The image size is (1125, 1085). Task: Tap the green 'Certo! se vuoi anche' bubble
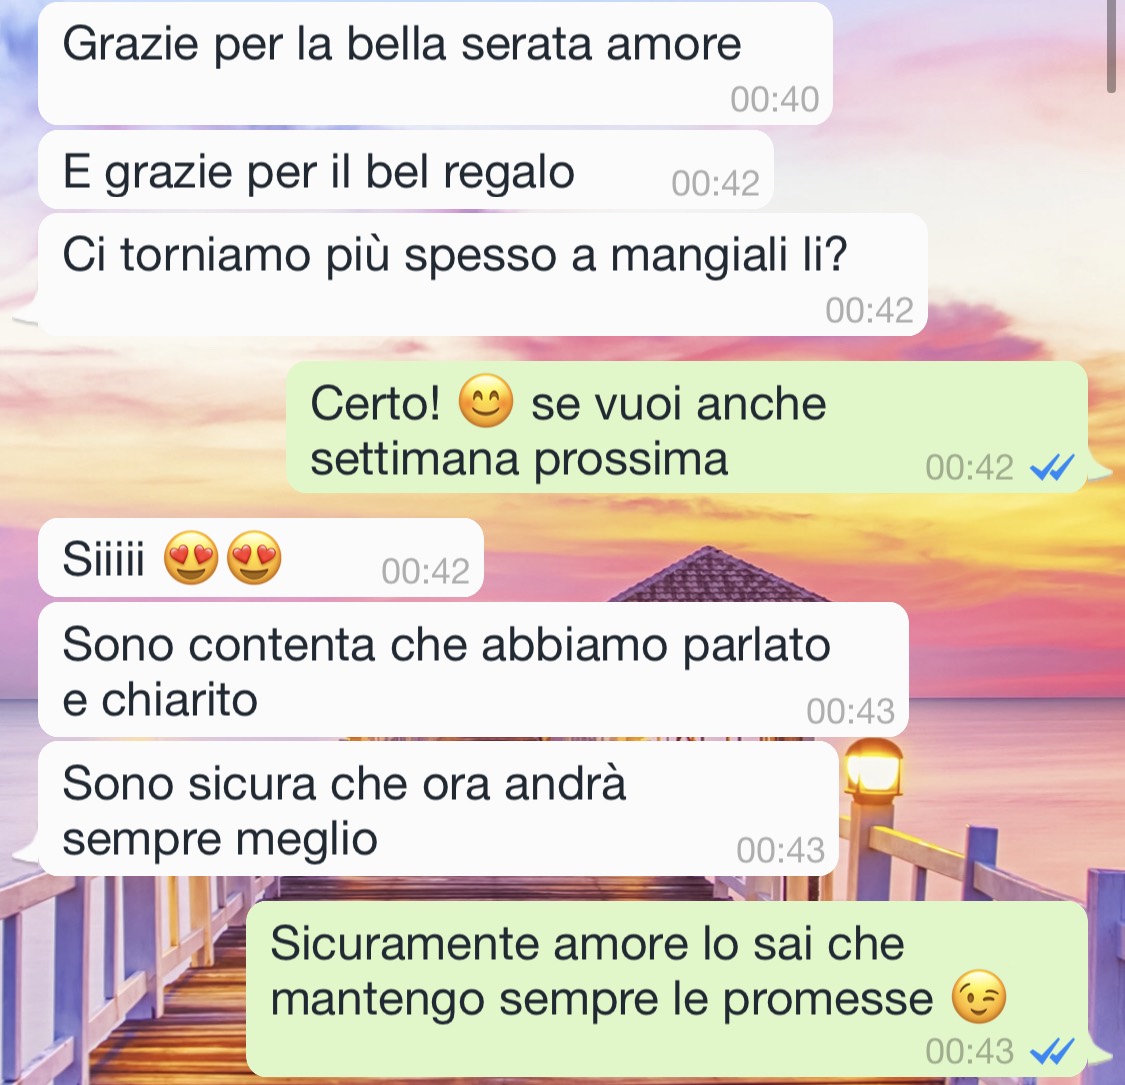pos(687,428)
